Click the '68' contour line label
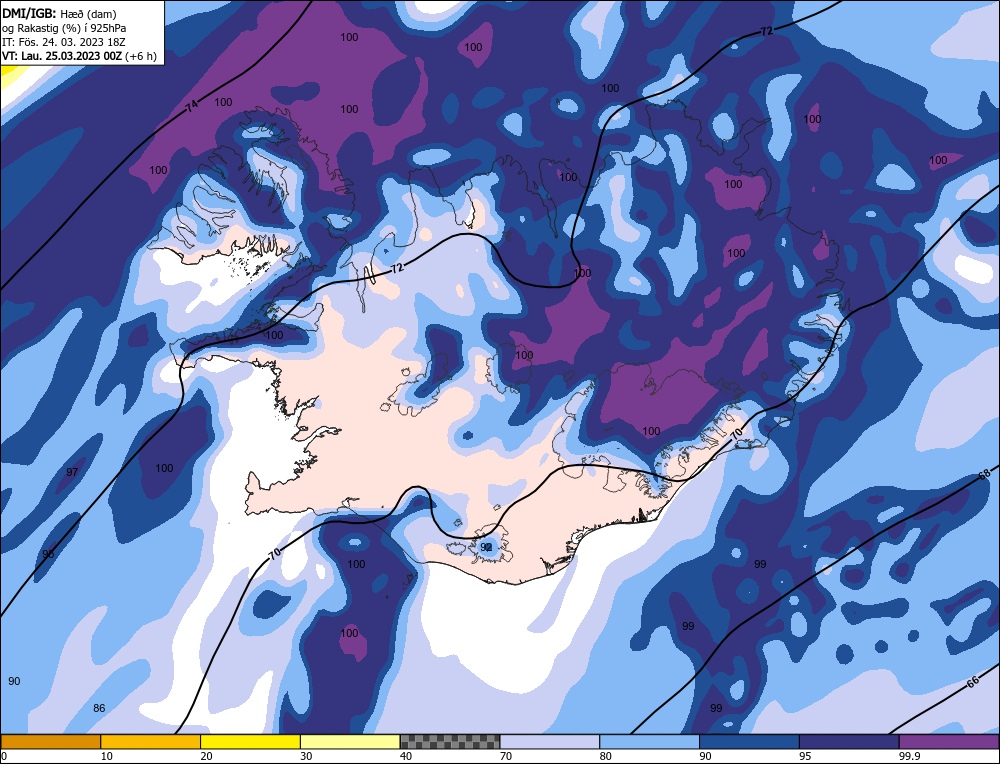The height and width of the screenshot is (764, 1000). 984,474
